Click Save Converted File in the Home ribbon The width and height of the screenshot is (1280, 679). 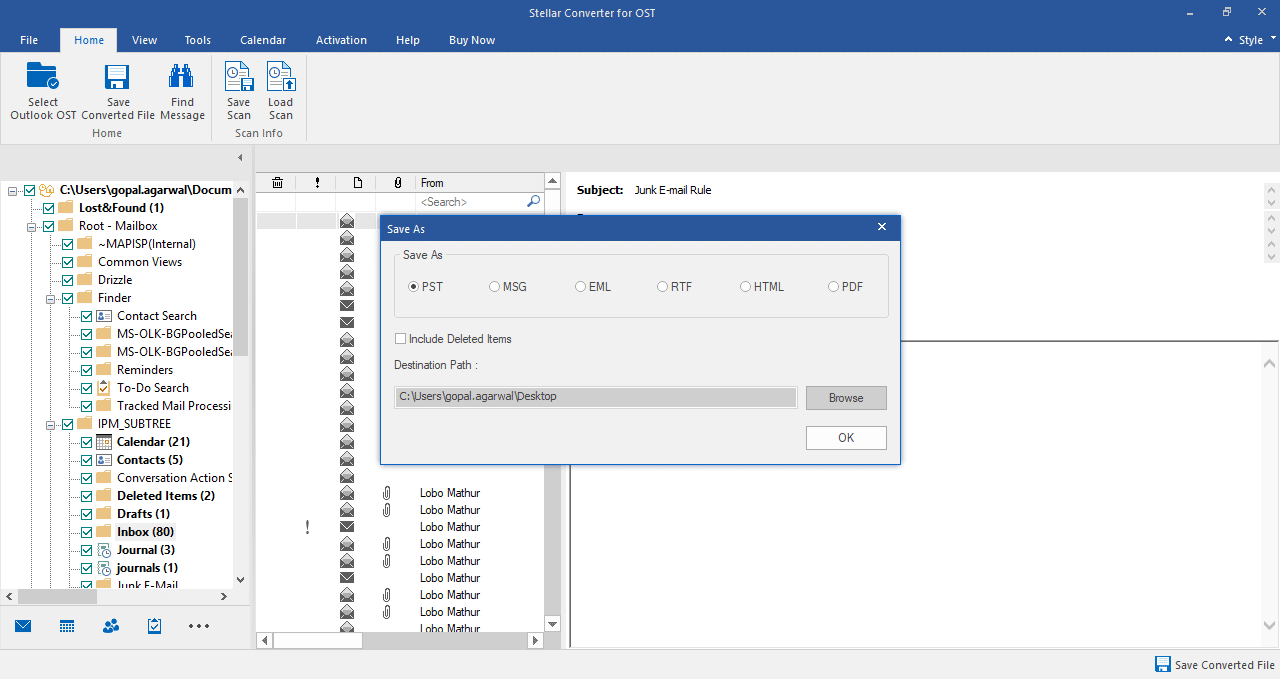[x=118, y=91]
